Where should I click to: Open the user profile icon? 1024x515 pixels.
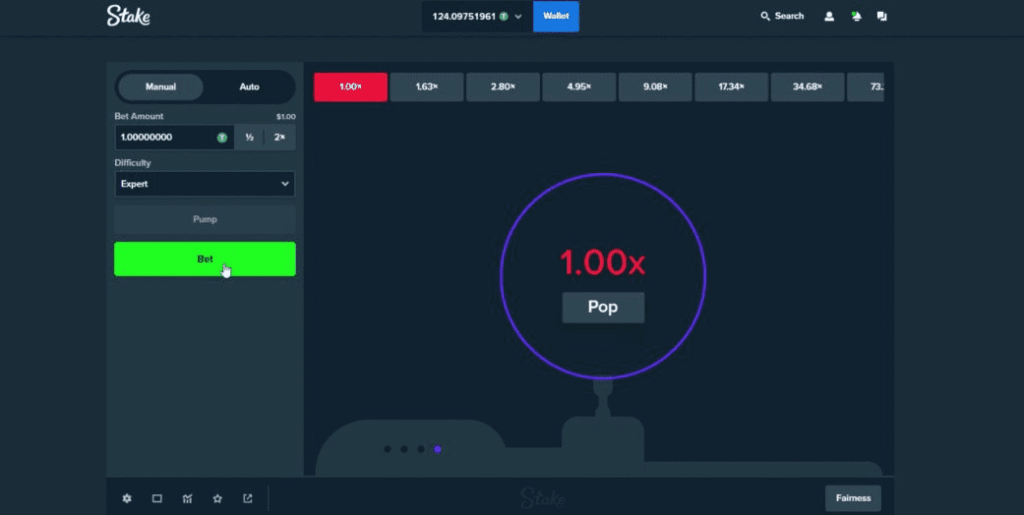(x=829, y=16)
